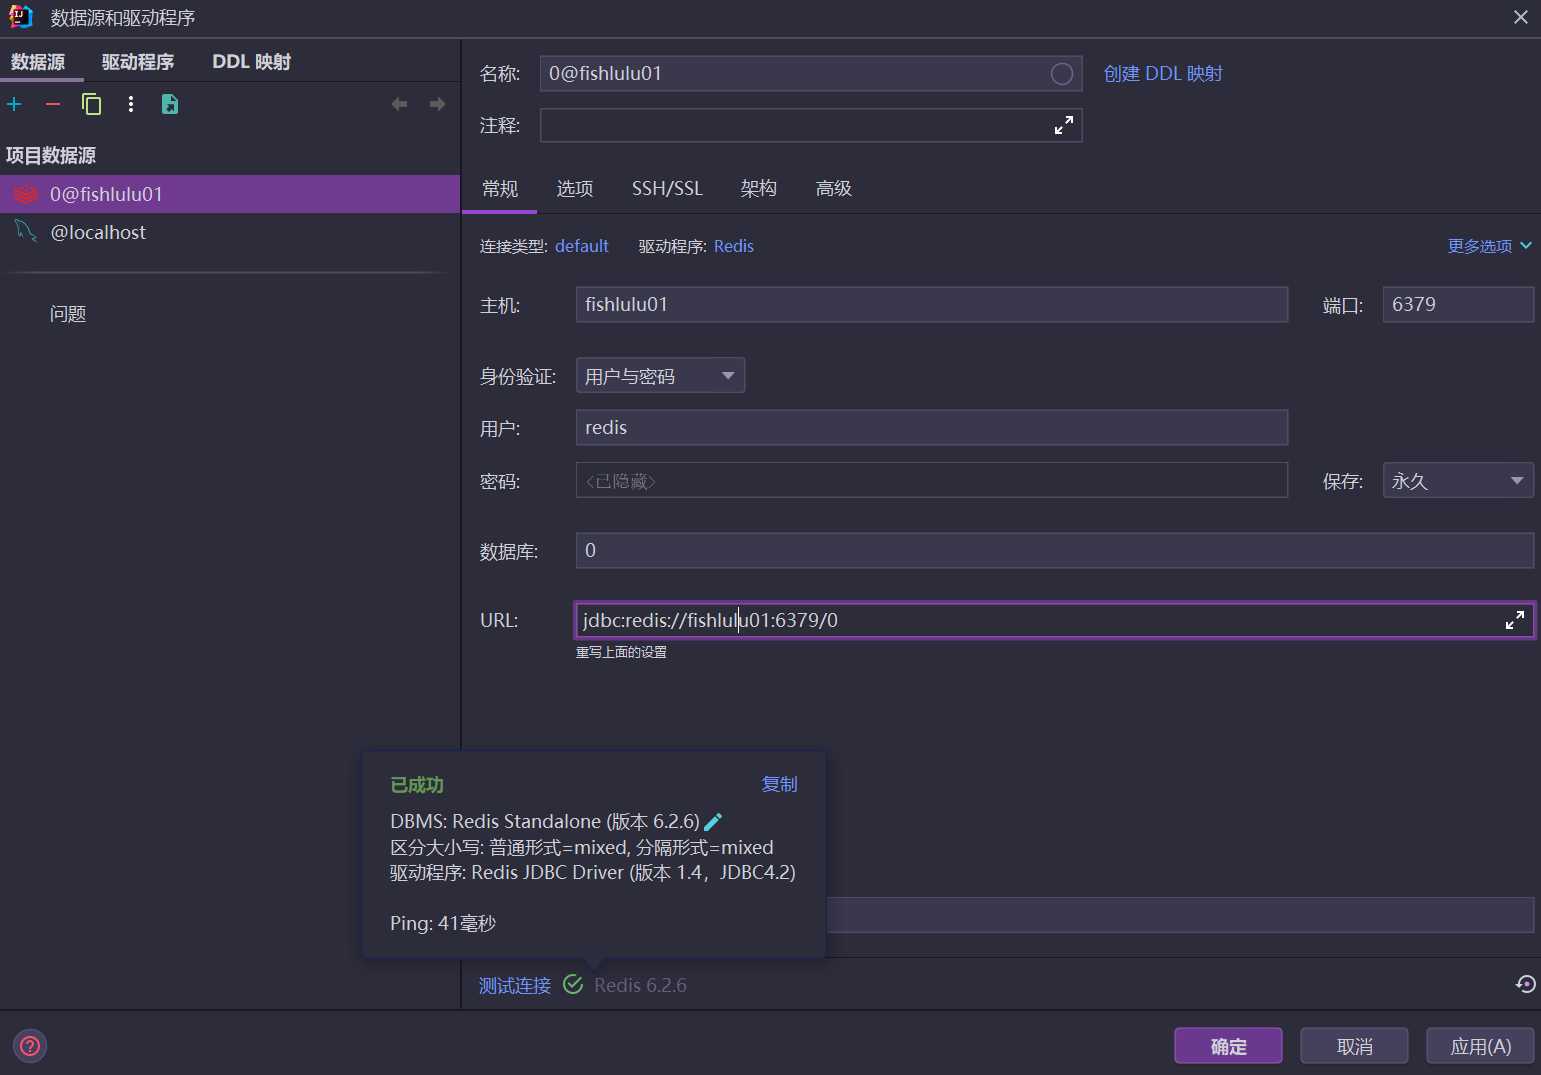1541x1075 pixels.
Task: Navigate forward with the right arrow
Action: pyautogui.click(x=437, y=104)
